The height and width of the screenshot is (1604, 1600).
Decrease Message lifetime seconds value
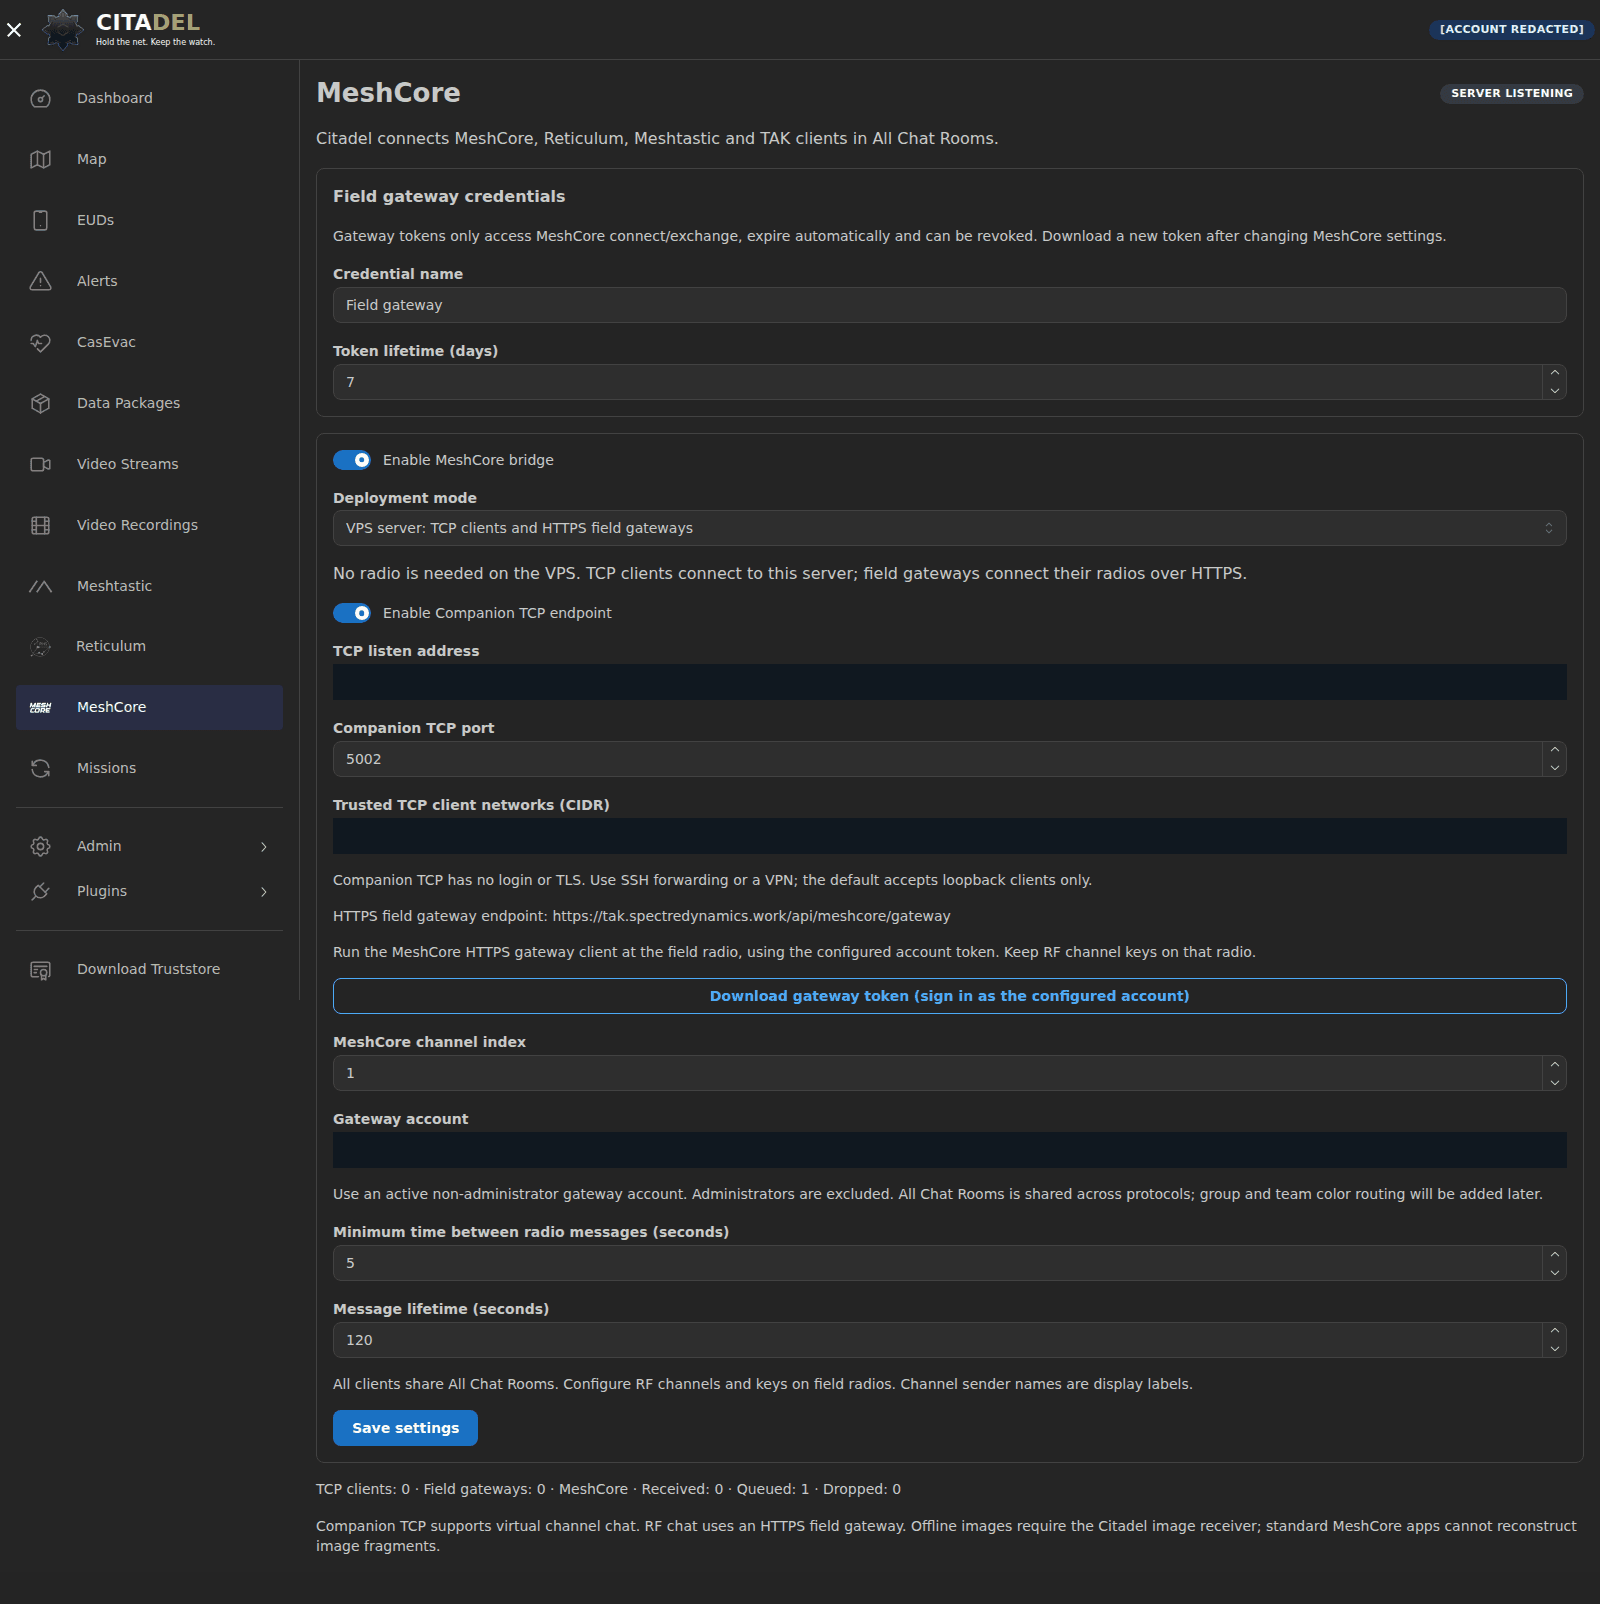click(1554, 1349)
